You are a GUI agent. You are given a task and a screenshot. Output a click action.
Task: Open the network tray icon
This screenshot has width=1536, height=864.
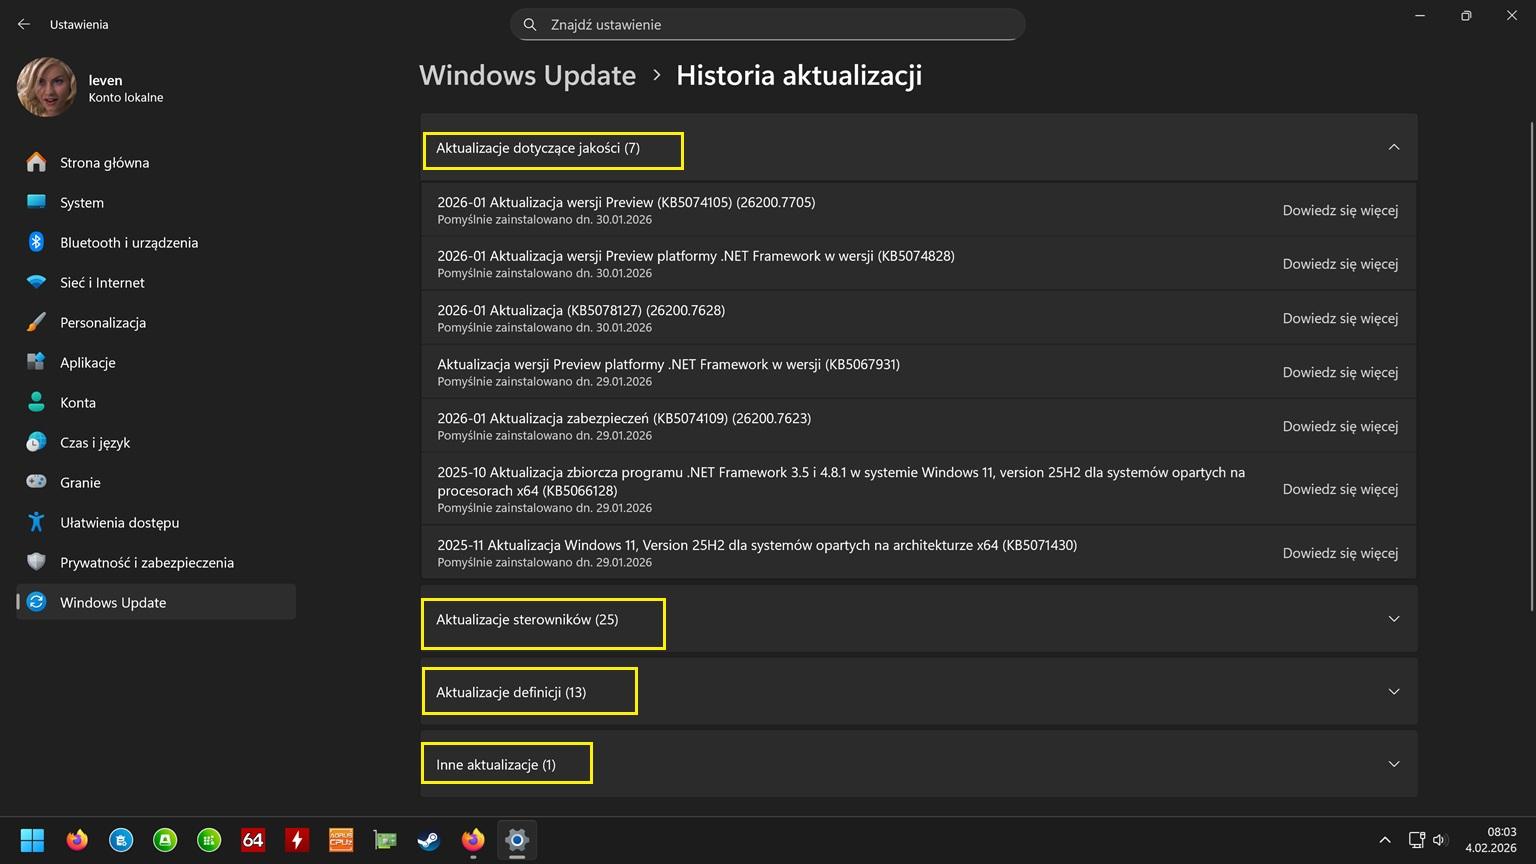(x=1417, y=840)
